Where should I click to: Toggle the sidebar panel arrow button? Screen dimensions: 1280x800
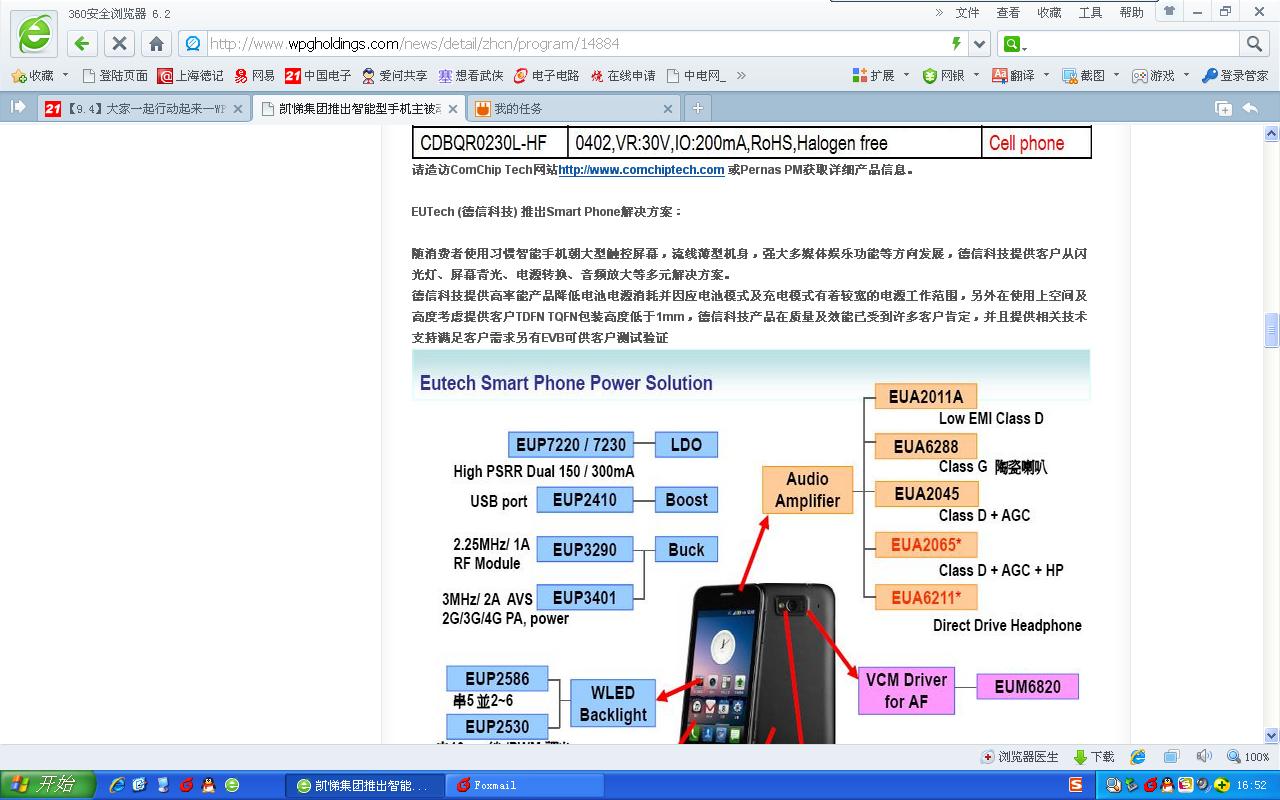pyautogui.click(x=17, y=107)
